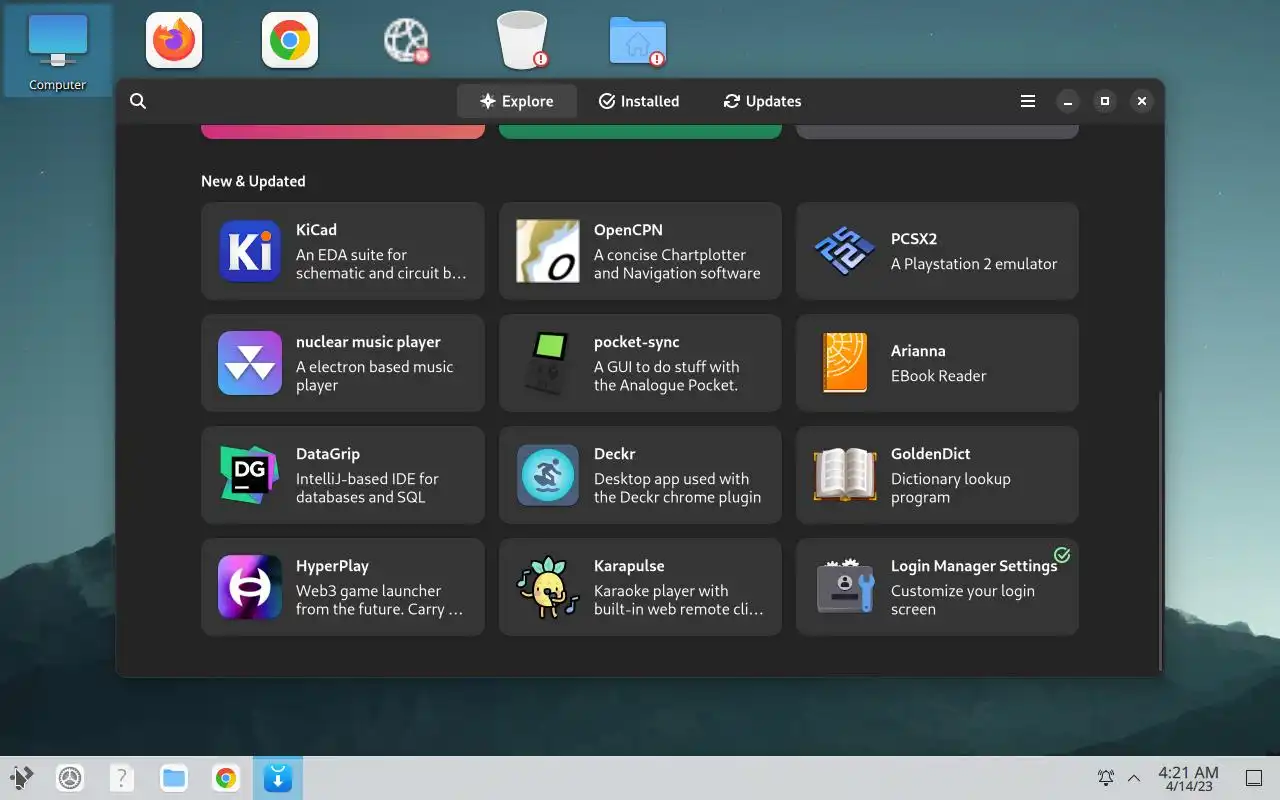Click the KiCad app icon
Viewport: 1280px width, 800px height.
click(249, 251)
